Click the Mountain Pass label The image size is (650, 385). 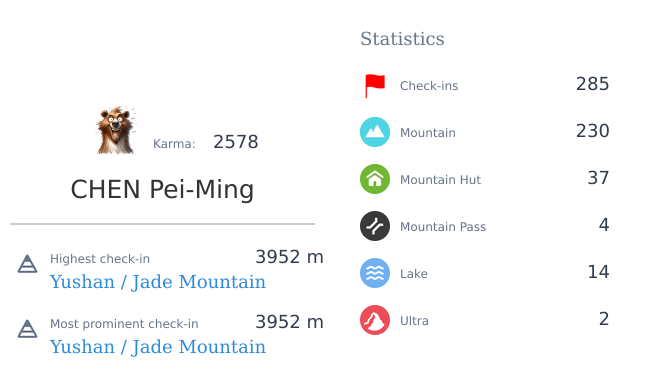[x=443, y=227]
